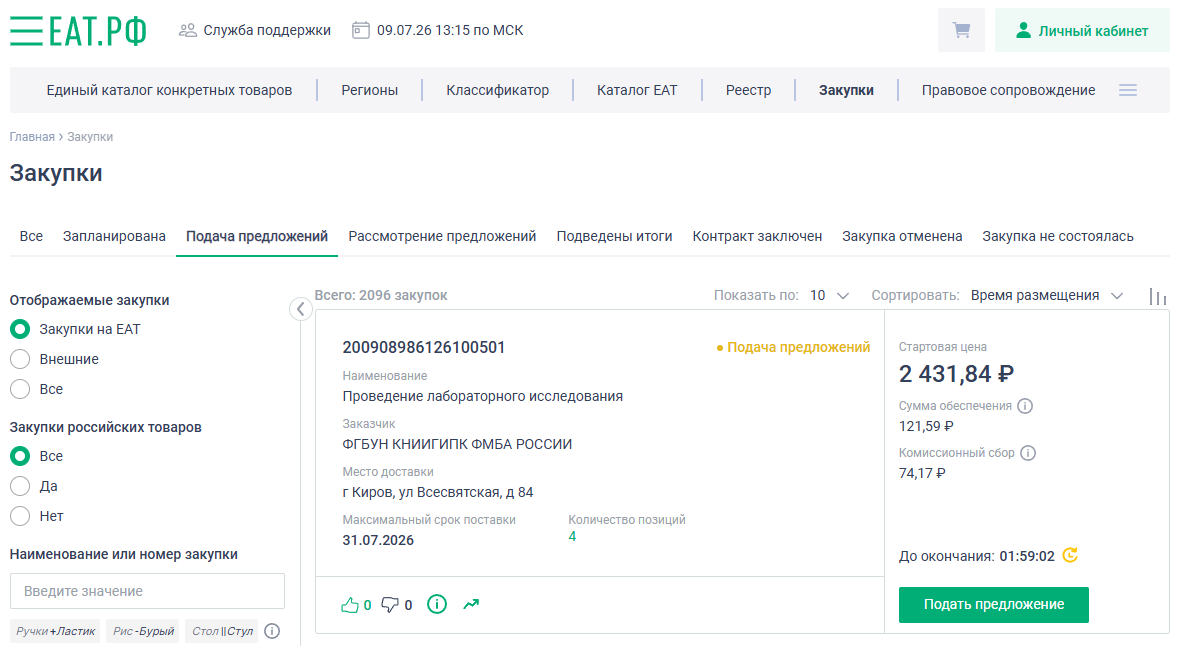Select 'Внешние' radio option
Image resolution: width=1179 pixels, height=646 pixels.
click(x=20, y=359)
